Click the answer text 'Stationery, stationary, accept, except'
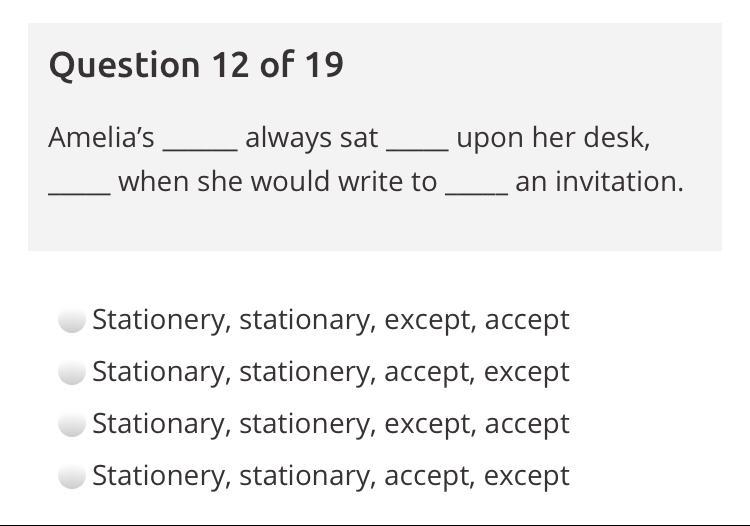 pos(330,476)
